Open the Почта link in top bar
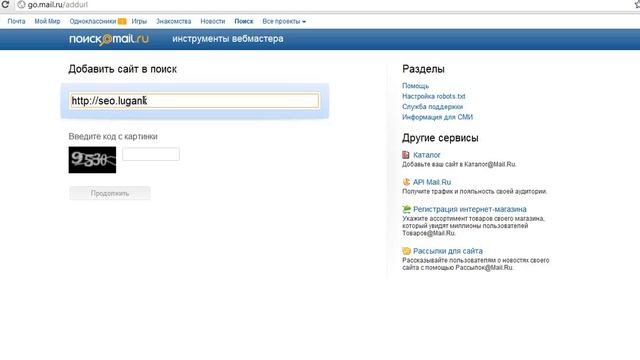 point(16,21)
